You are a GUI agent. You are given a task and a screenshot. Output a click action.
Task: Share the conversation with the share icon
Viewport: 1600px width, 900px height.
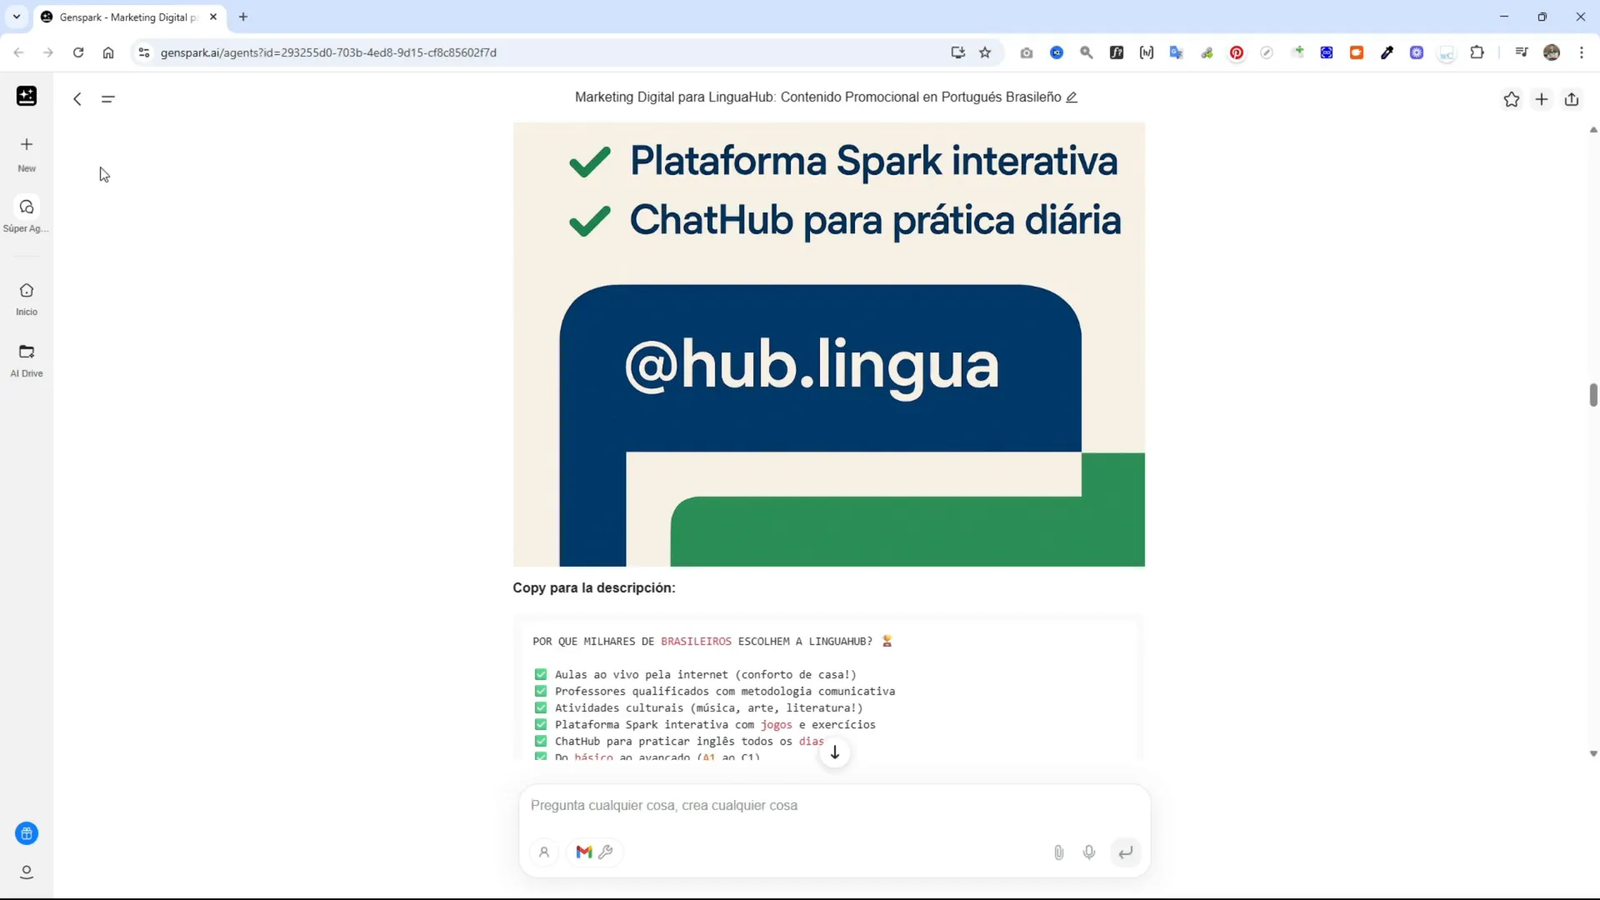coord(1571,99)
